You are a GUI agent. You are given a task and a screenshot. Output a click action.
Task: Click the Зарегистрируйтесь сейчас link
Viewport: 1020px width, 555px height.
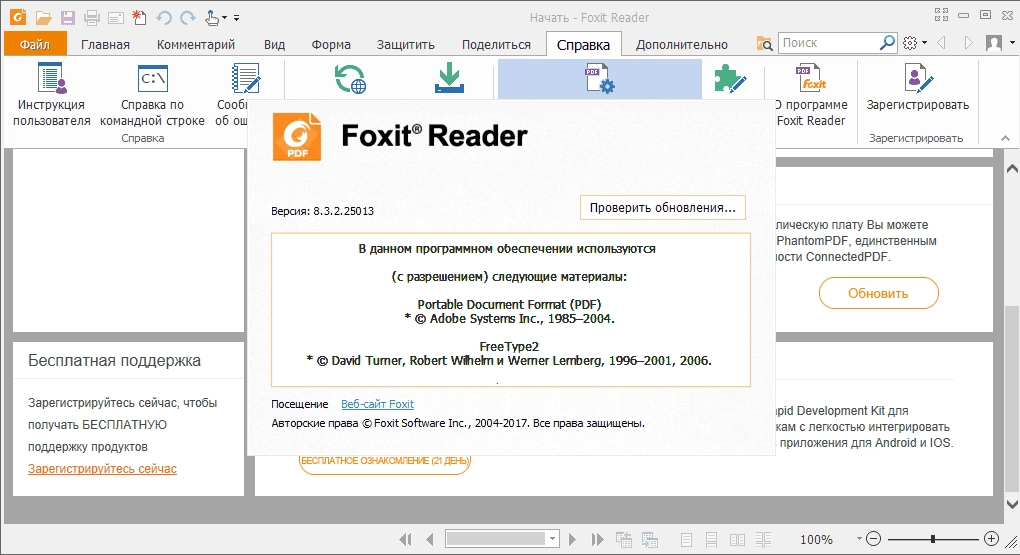click(x=102, y=468)
